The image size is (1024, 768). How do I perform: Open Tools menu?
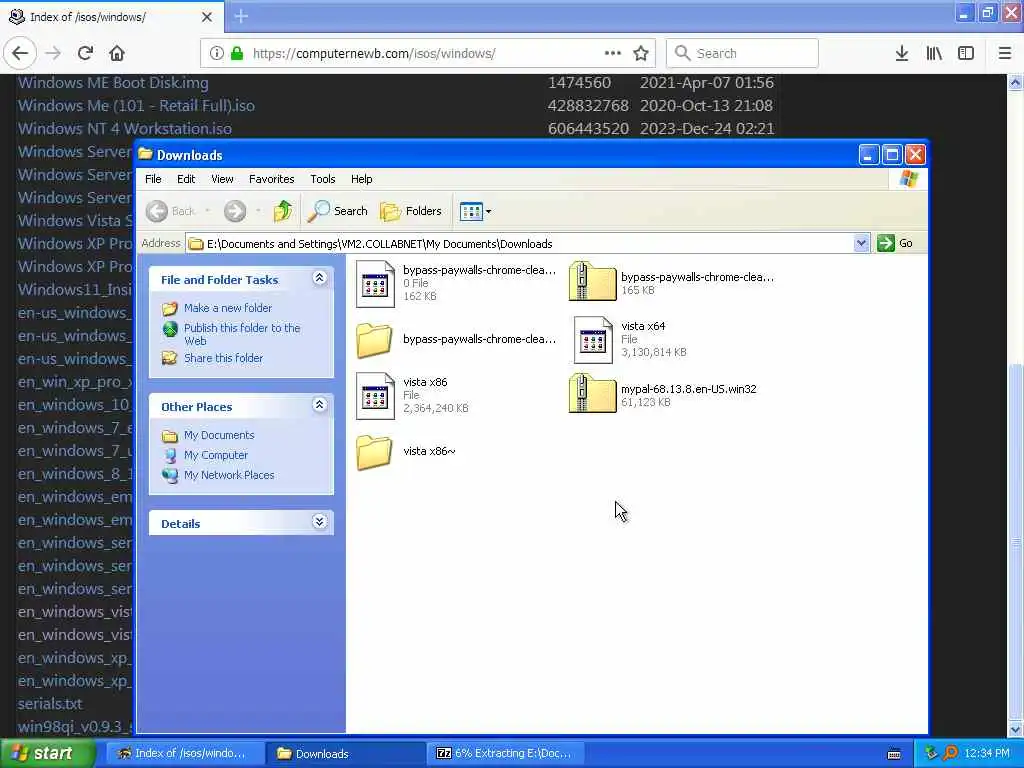coord(323,179)
